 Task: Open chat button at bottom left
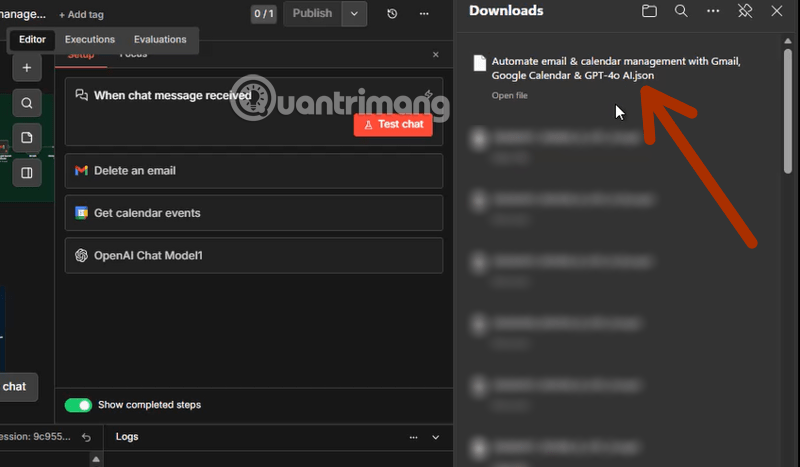(16, 387)
